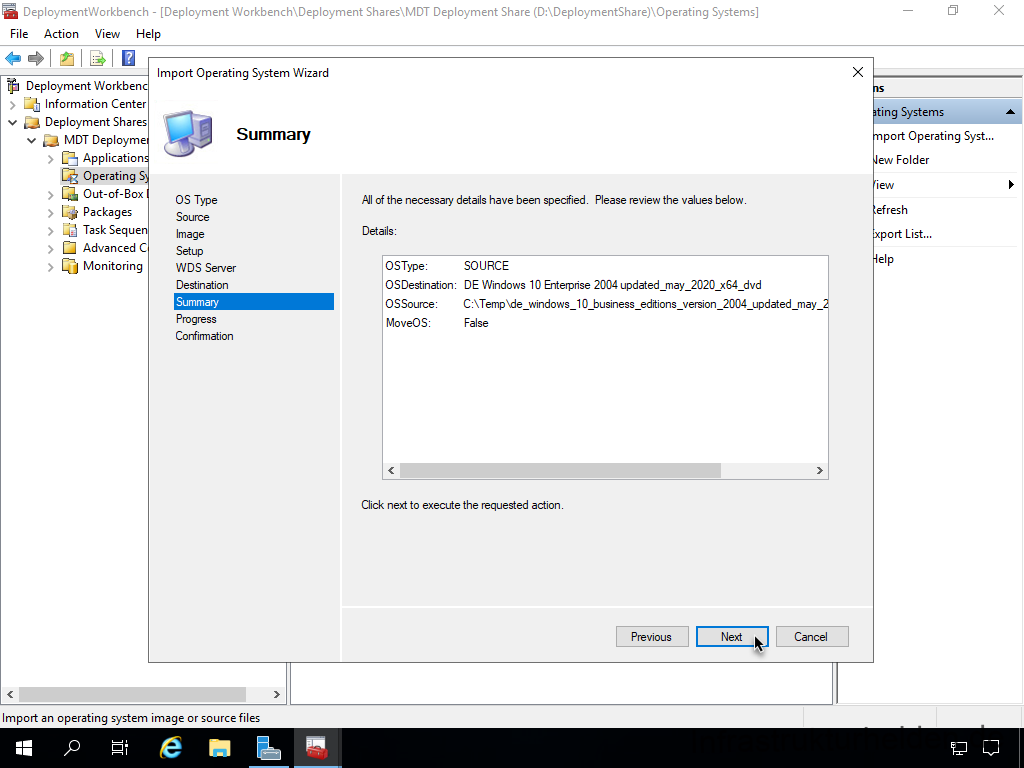Screen dimensions: 1024x768
Task: Click the Deployment Workbench root tree icon
Action: pos(12,86)
